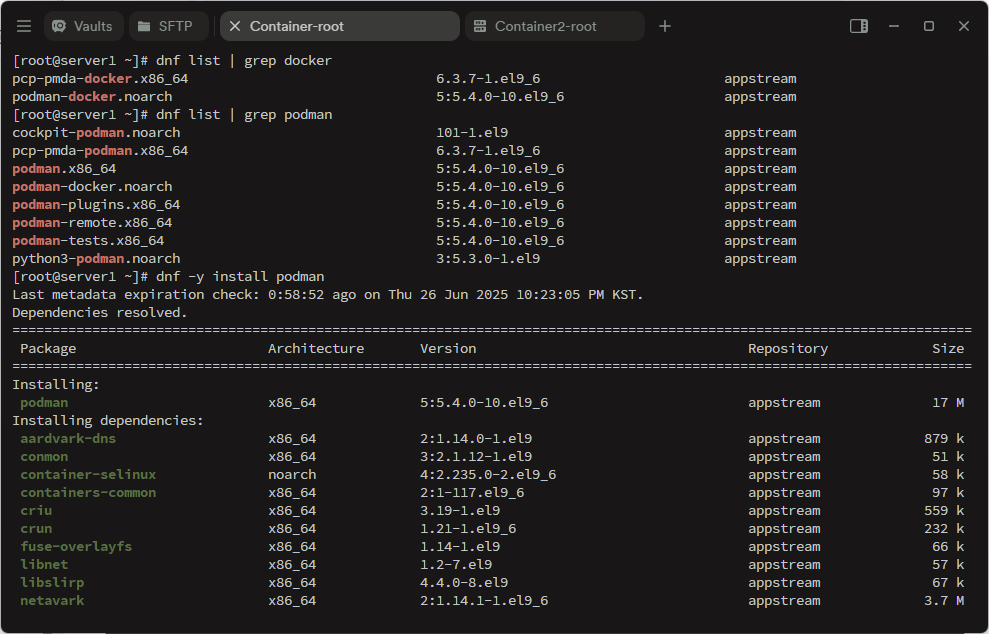Click the Repository column header
Viewport: 989px width, 634px height.
click(x=788, y=348)
